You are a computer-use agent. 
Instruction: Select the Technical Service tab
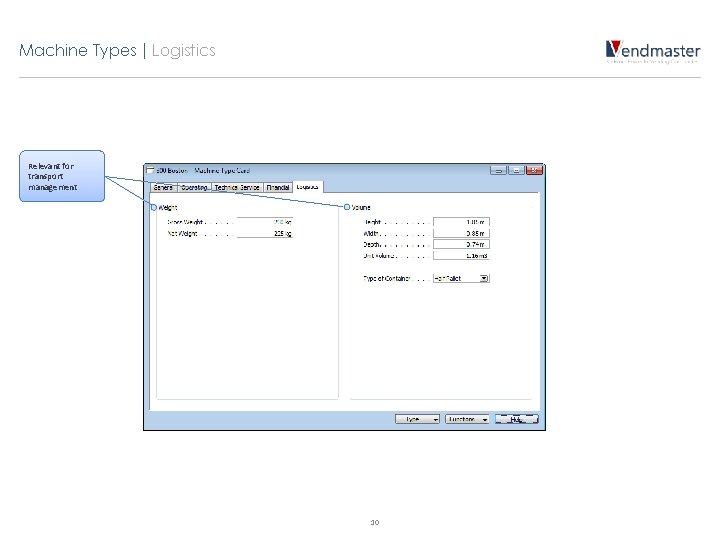(237, 187)
